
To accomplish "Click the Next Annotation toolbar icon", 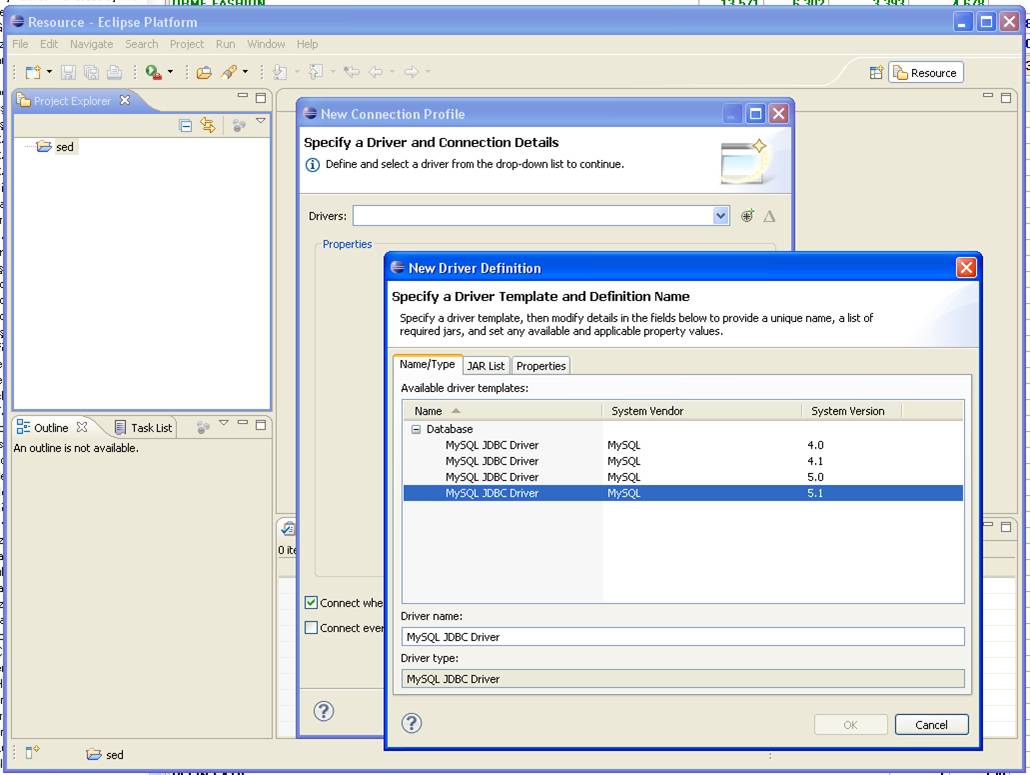I will 280,72.
